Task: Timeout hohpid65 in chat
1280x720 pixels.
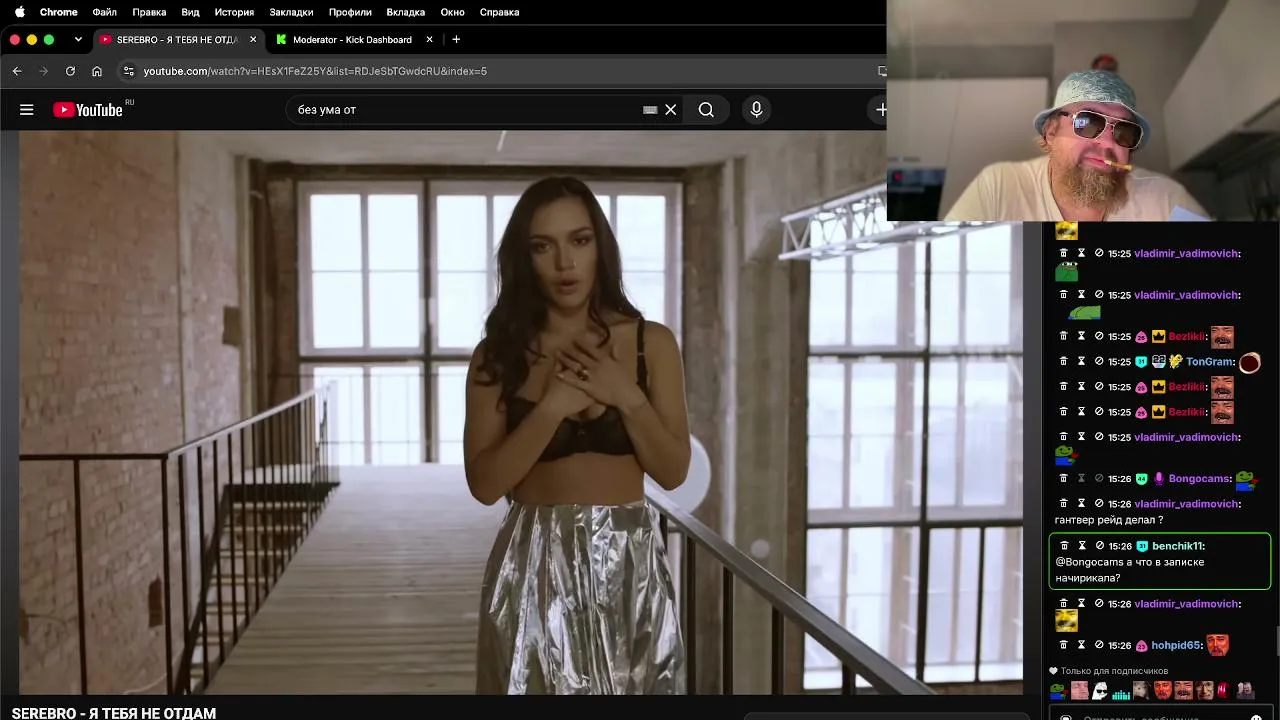Action: tap(1081, 646)
